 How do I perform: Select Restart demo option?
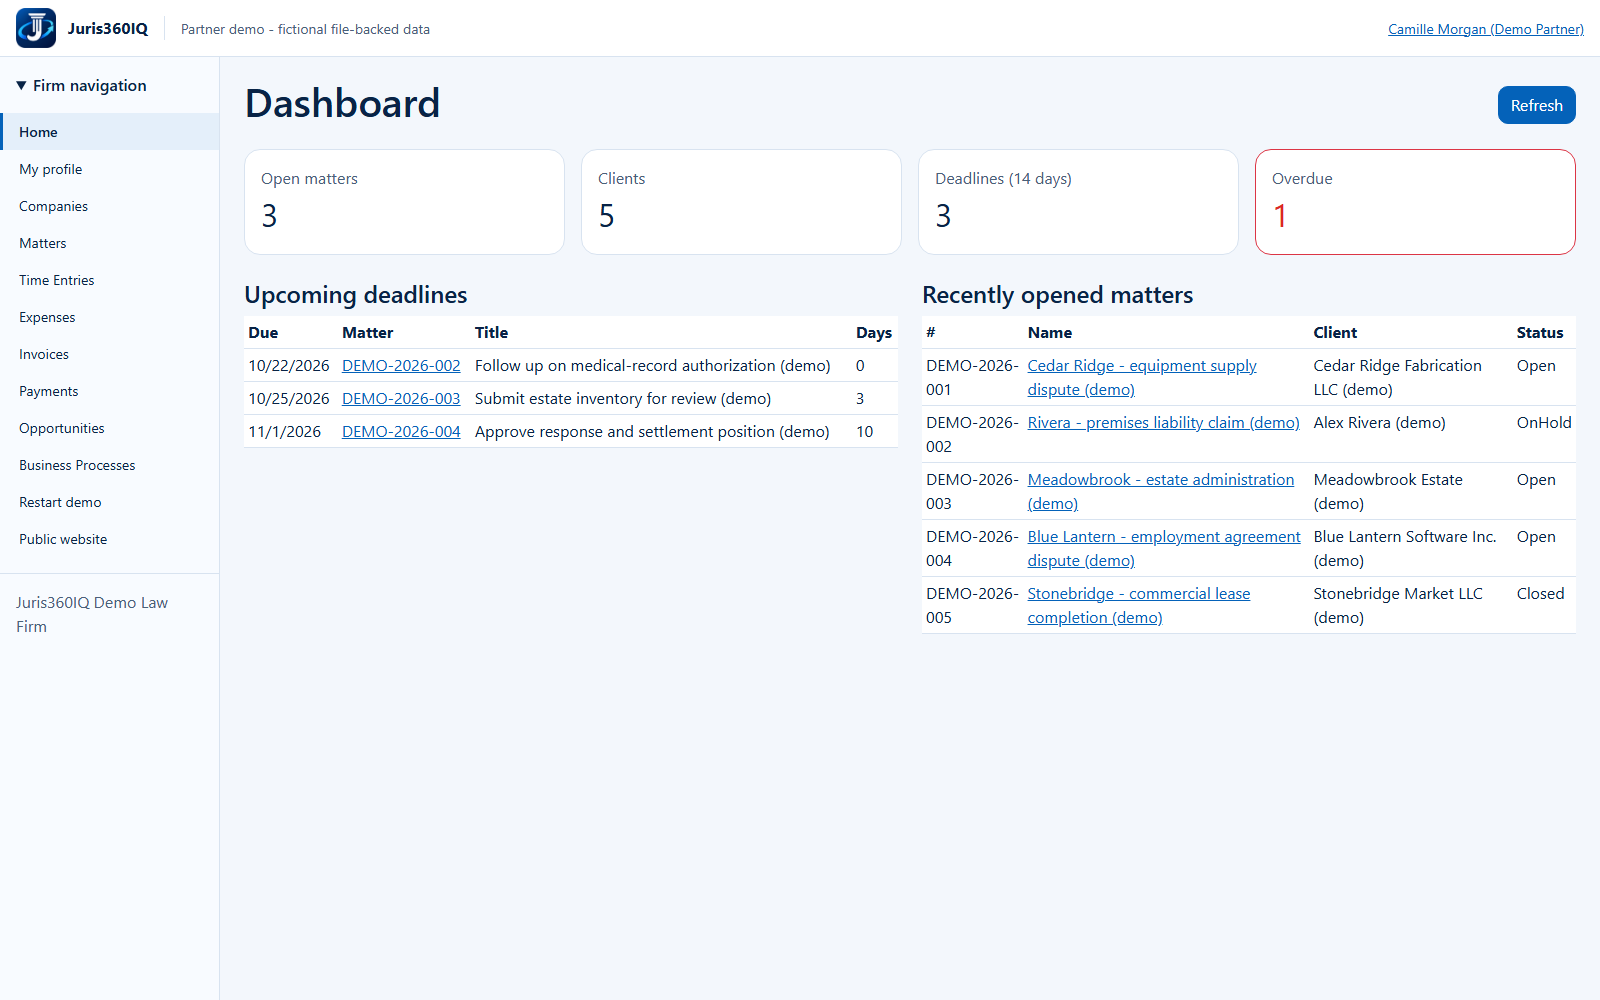(x=110, y=502)
